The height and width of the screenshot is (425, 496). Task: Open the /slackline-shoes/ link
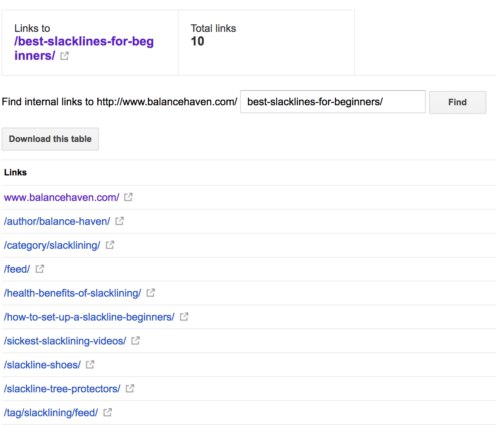tap(42, 365)
